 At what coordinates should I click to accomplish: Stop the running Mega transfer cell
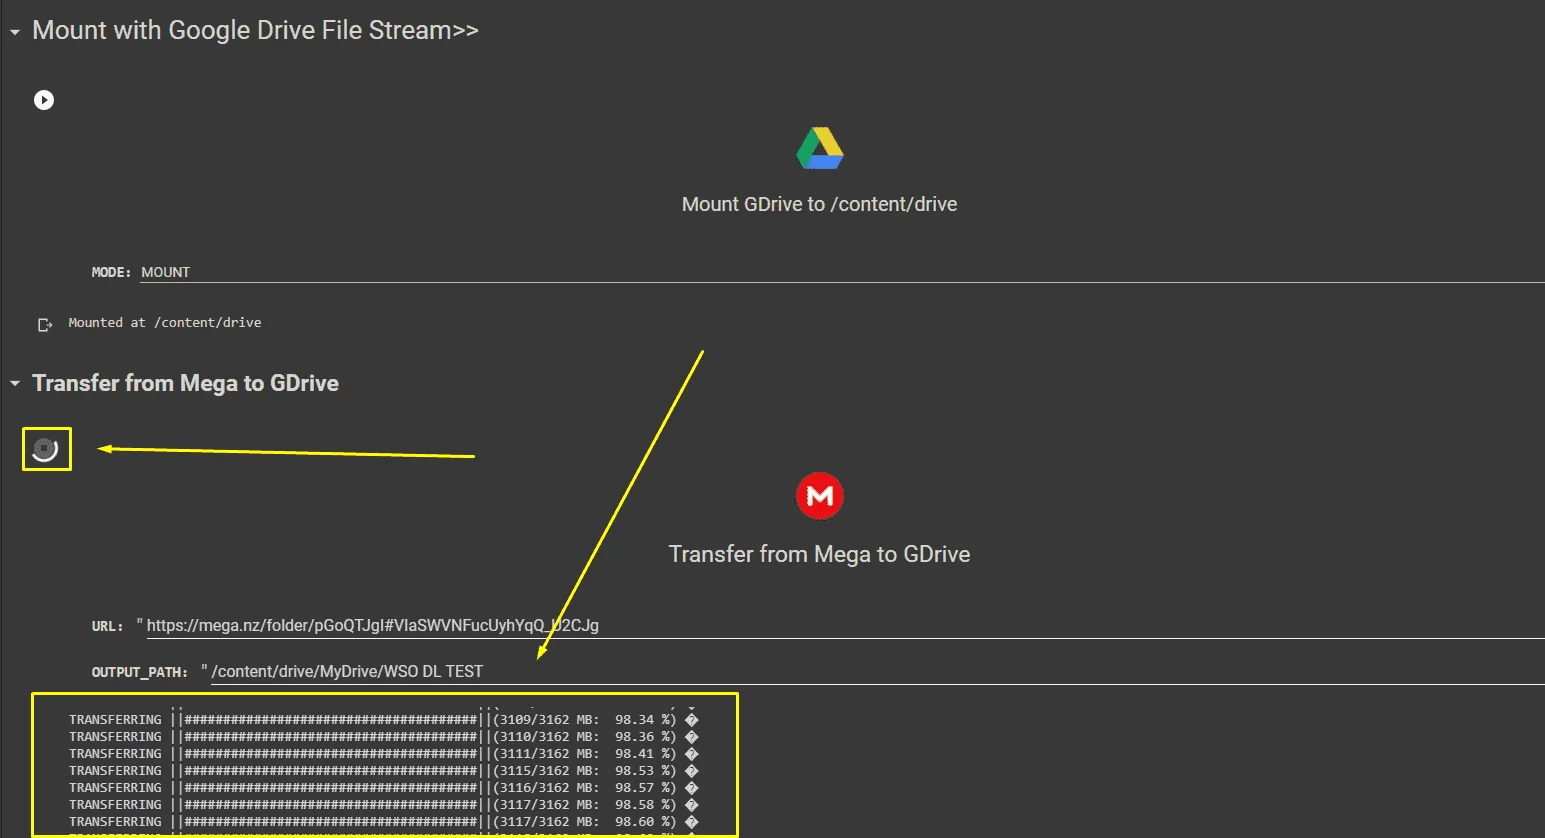[45, 449]
